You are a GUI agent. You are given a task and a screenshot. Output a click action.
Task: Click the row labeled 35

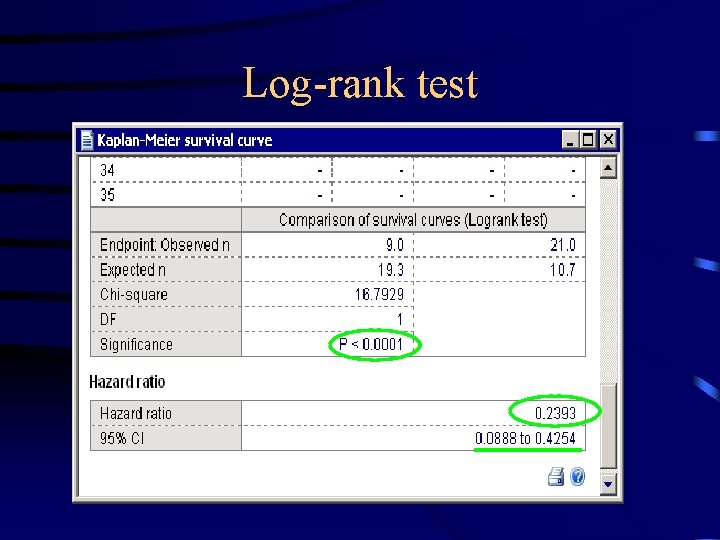[338, 195]
